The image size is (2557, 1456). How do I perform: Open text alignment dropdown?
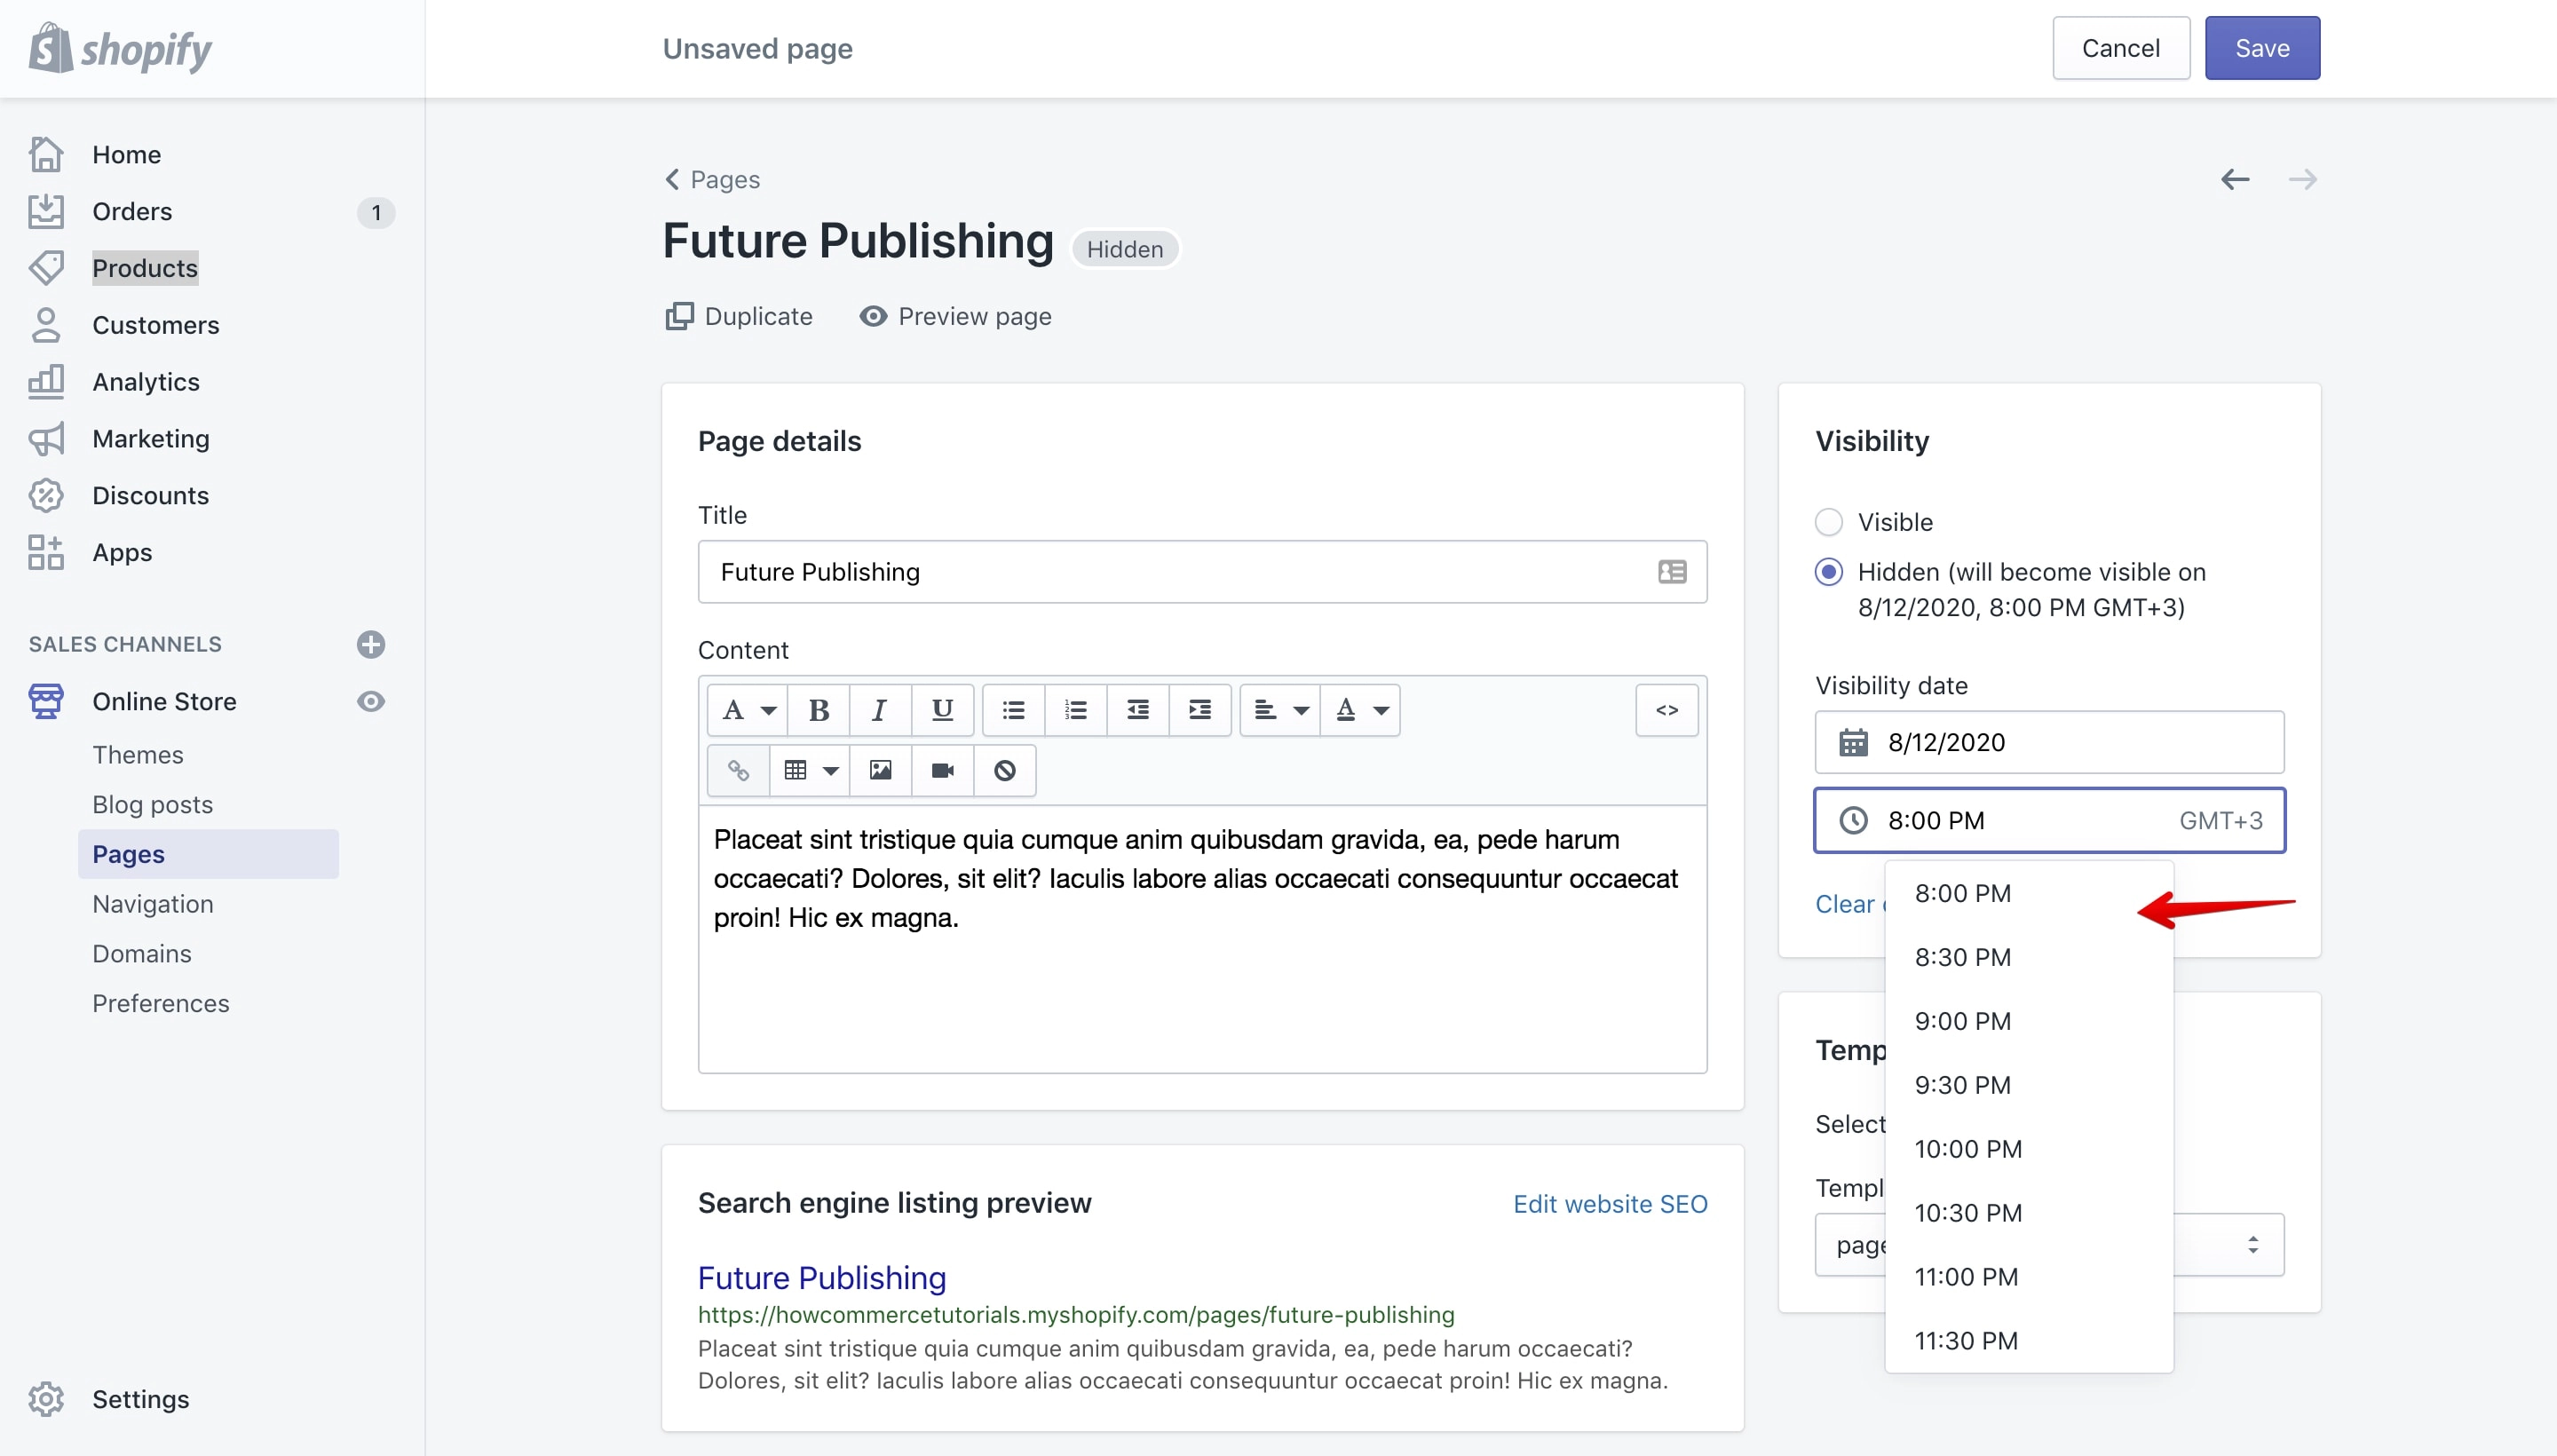click(x=1280, y=710)
